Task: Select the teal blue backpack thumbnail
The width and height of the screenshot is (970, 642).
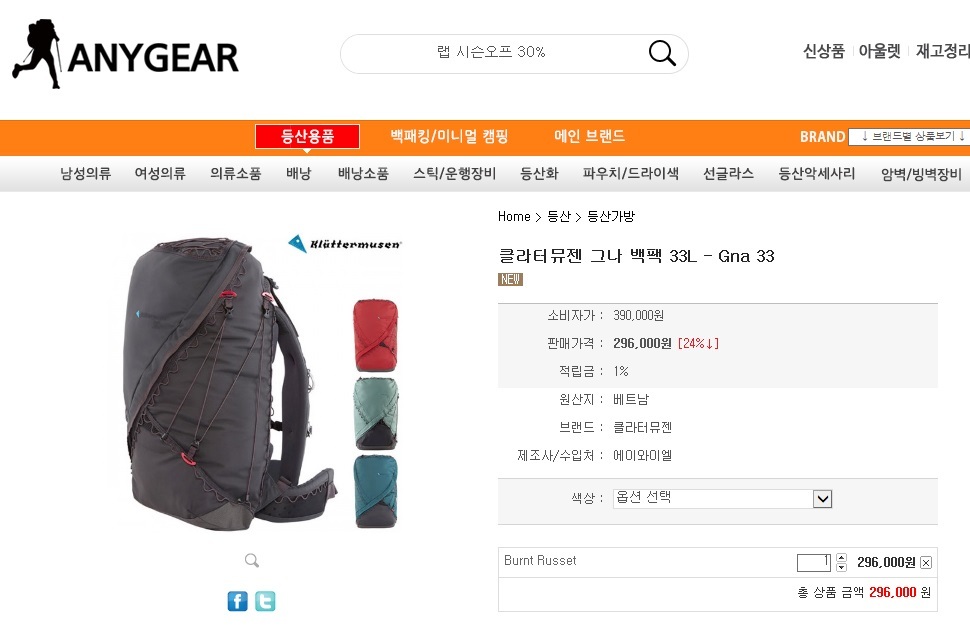Action: click(x=376, y=492)
